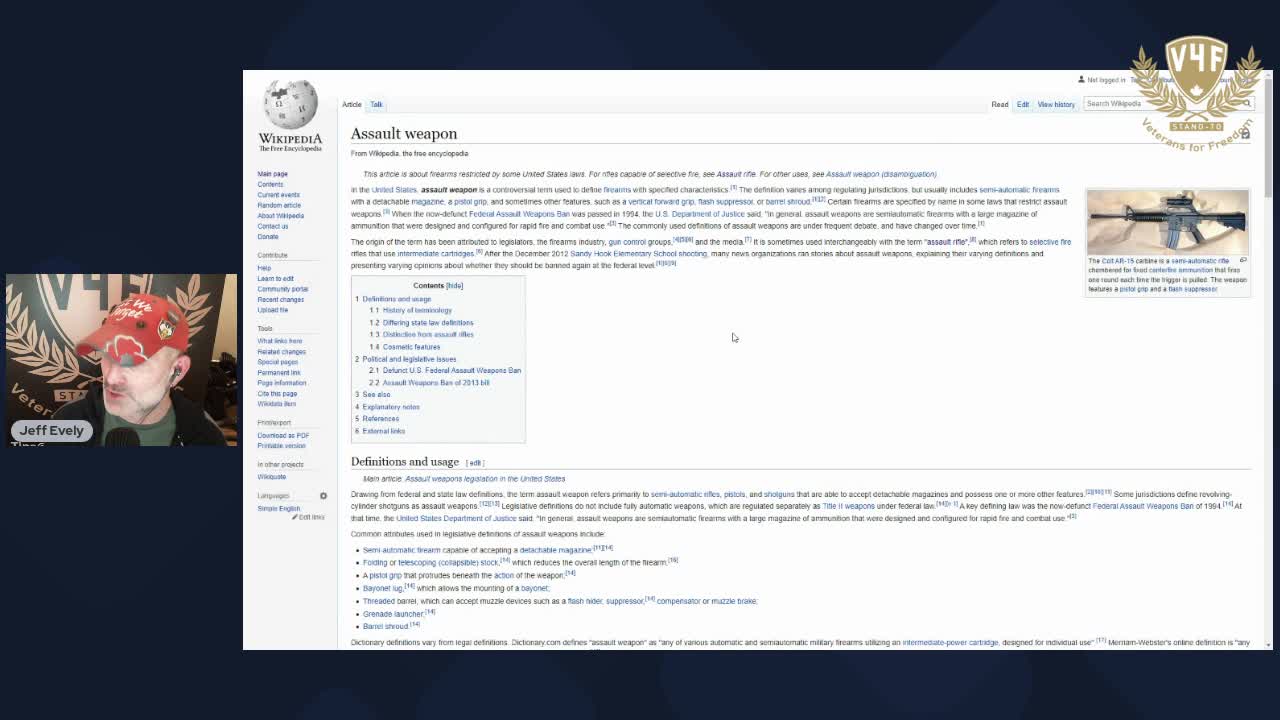1280x720 pixels.
Task: Open Upload file link
Action: [x=272, y=310]
